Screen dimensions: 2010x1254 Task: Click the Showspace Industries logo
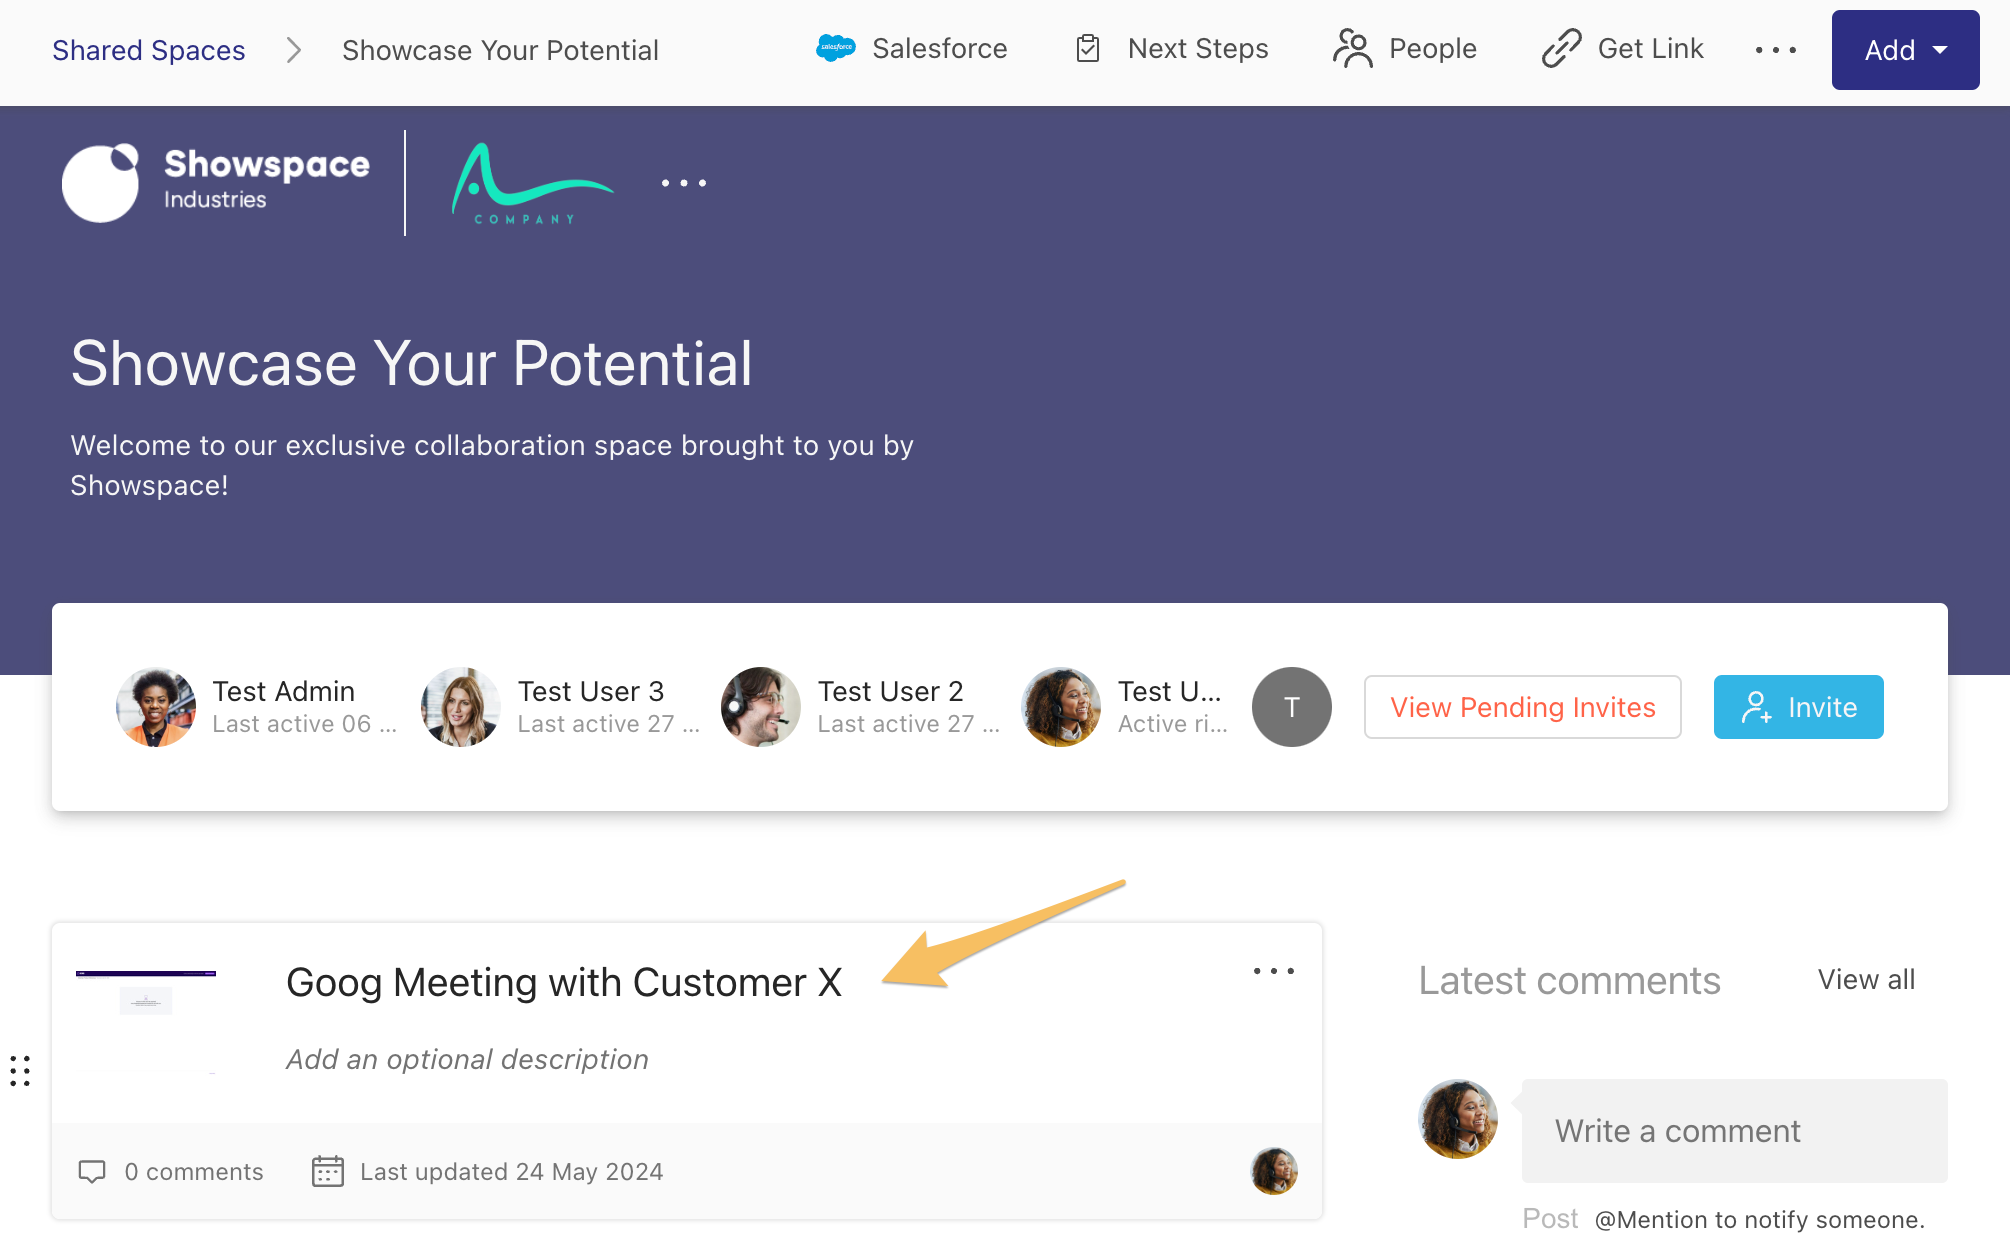pyautogui.click(x=216, y=182)
